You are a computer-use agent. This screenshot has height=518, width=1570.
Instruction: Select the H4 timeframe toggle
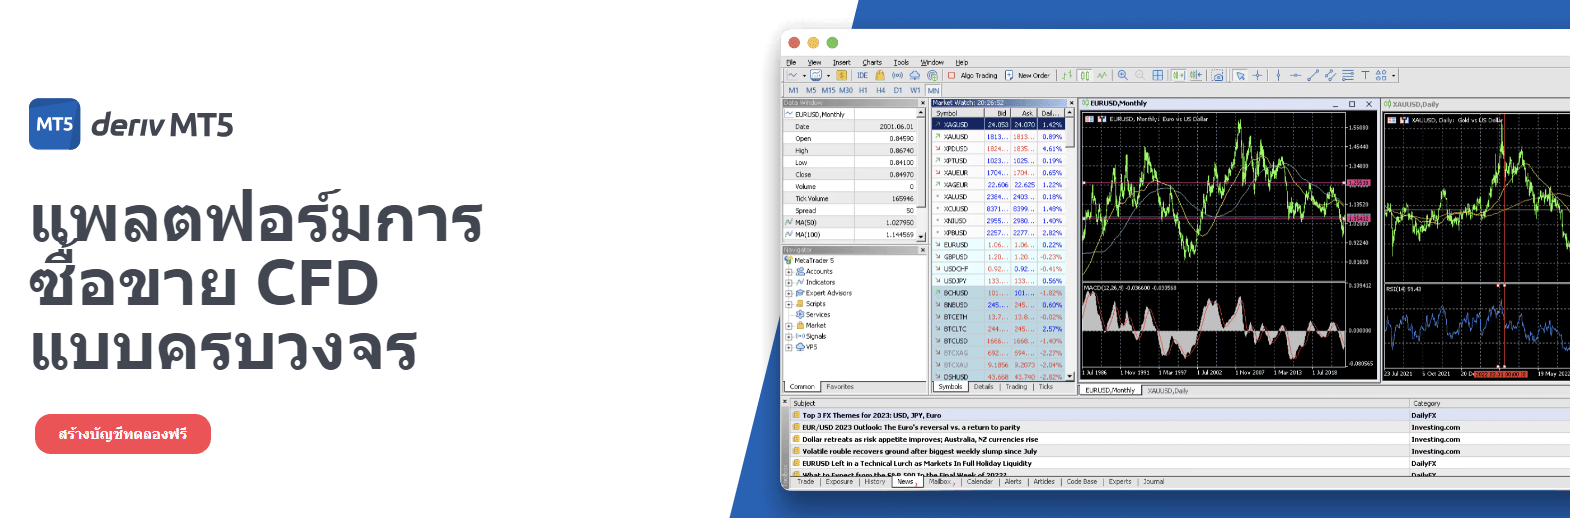[x=881, y=90]
